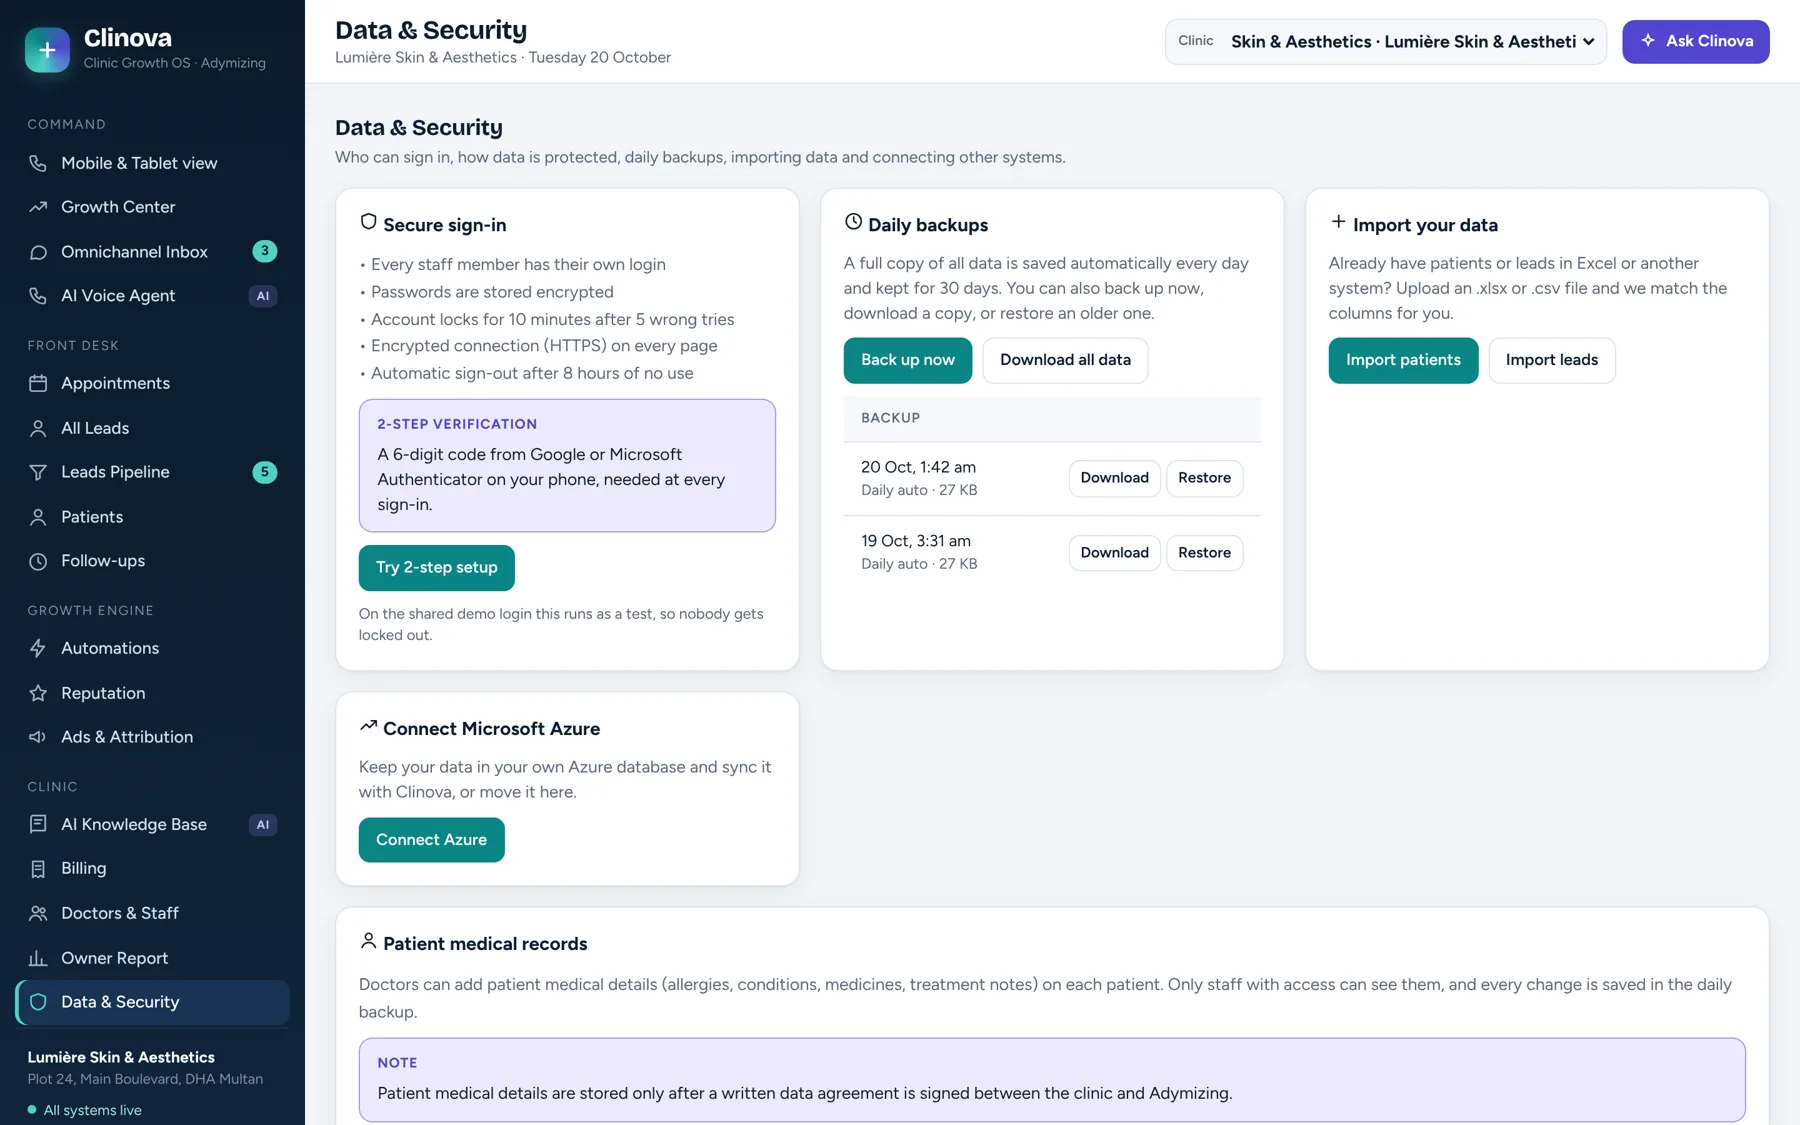Click the Ads & Attribution megaphone icon

[38, 737]
